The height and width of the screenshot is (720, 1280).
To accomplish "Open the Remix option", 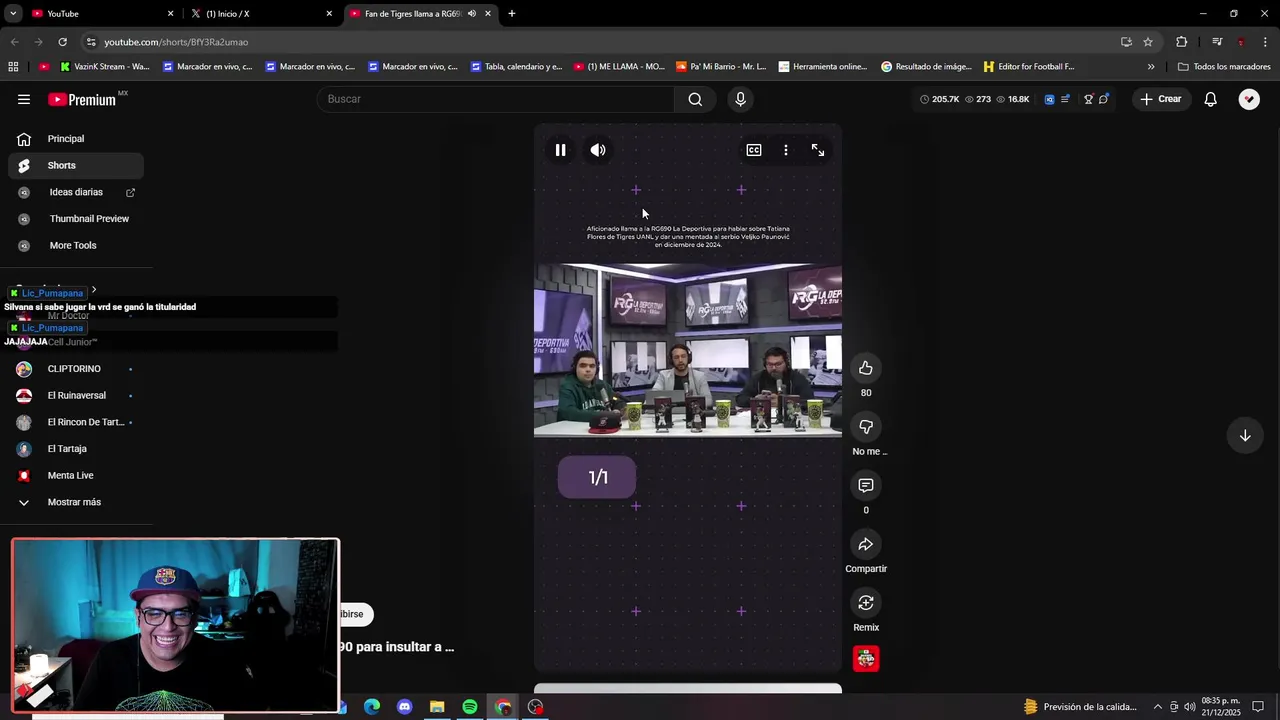I will click(x=866, y=603).
